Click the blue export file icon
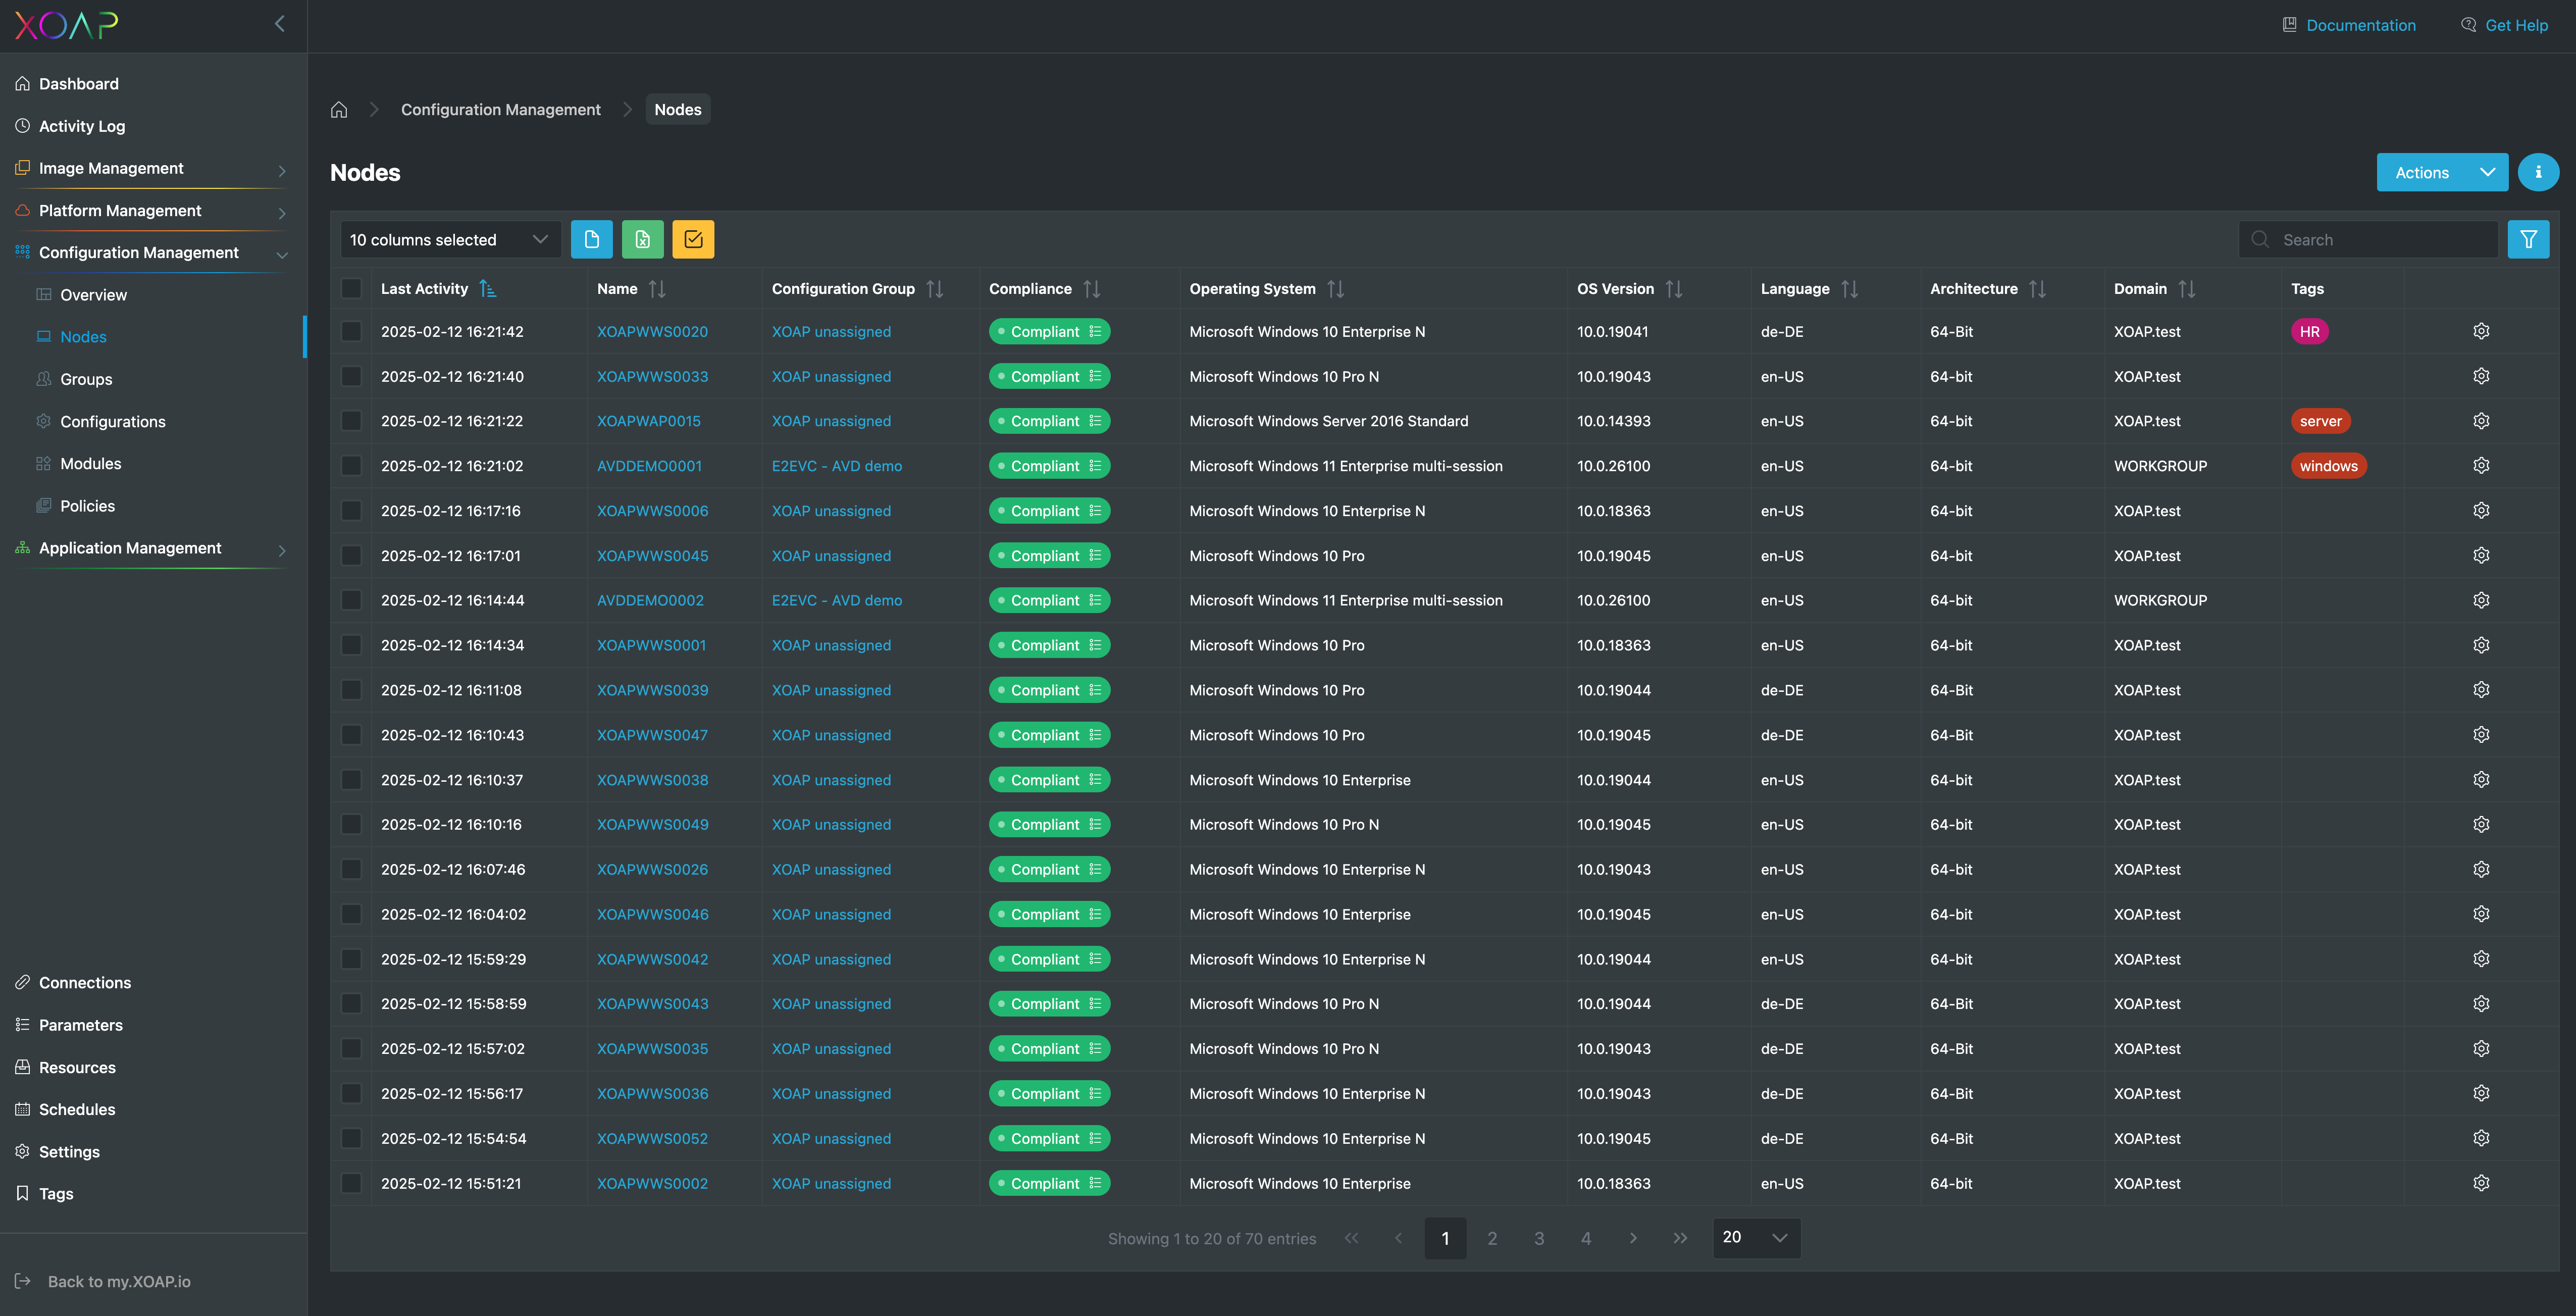2576x1316 pixels. (x=591, y=239)
